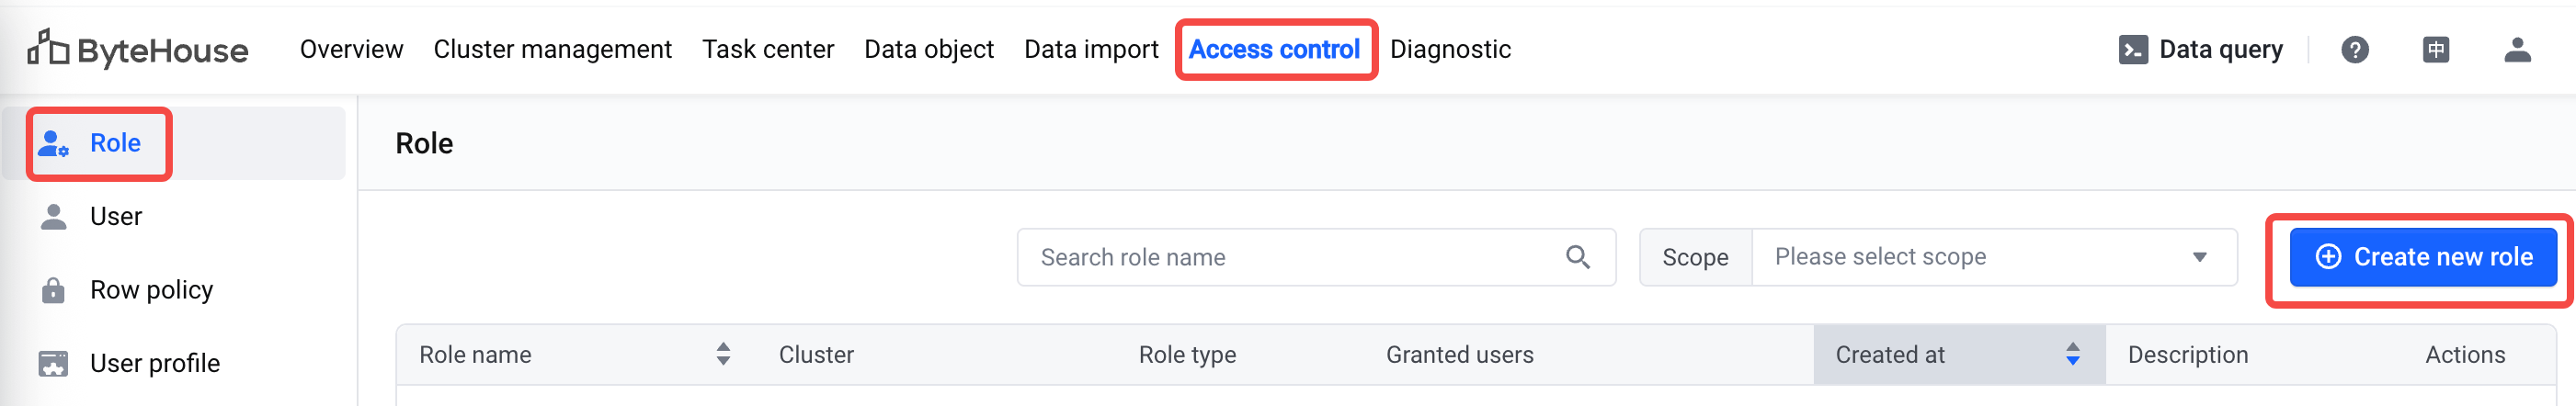Select the User profile card icon
2576x406 pixels.
(x=53, y=363)
